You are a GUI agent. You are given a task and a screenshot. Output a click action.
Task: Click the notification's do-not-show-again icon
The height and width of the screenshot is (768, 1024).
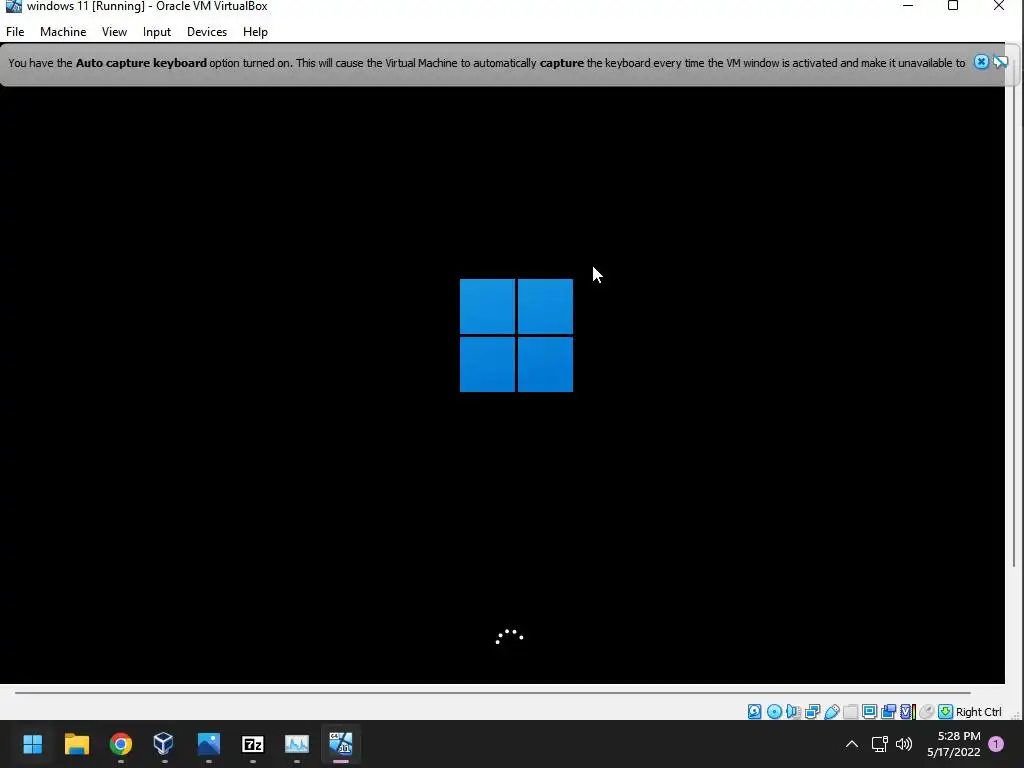pyautogui.click(x=1000, y=62)
